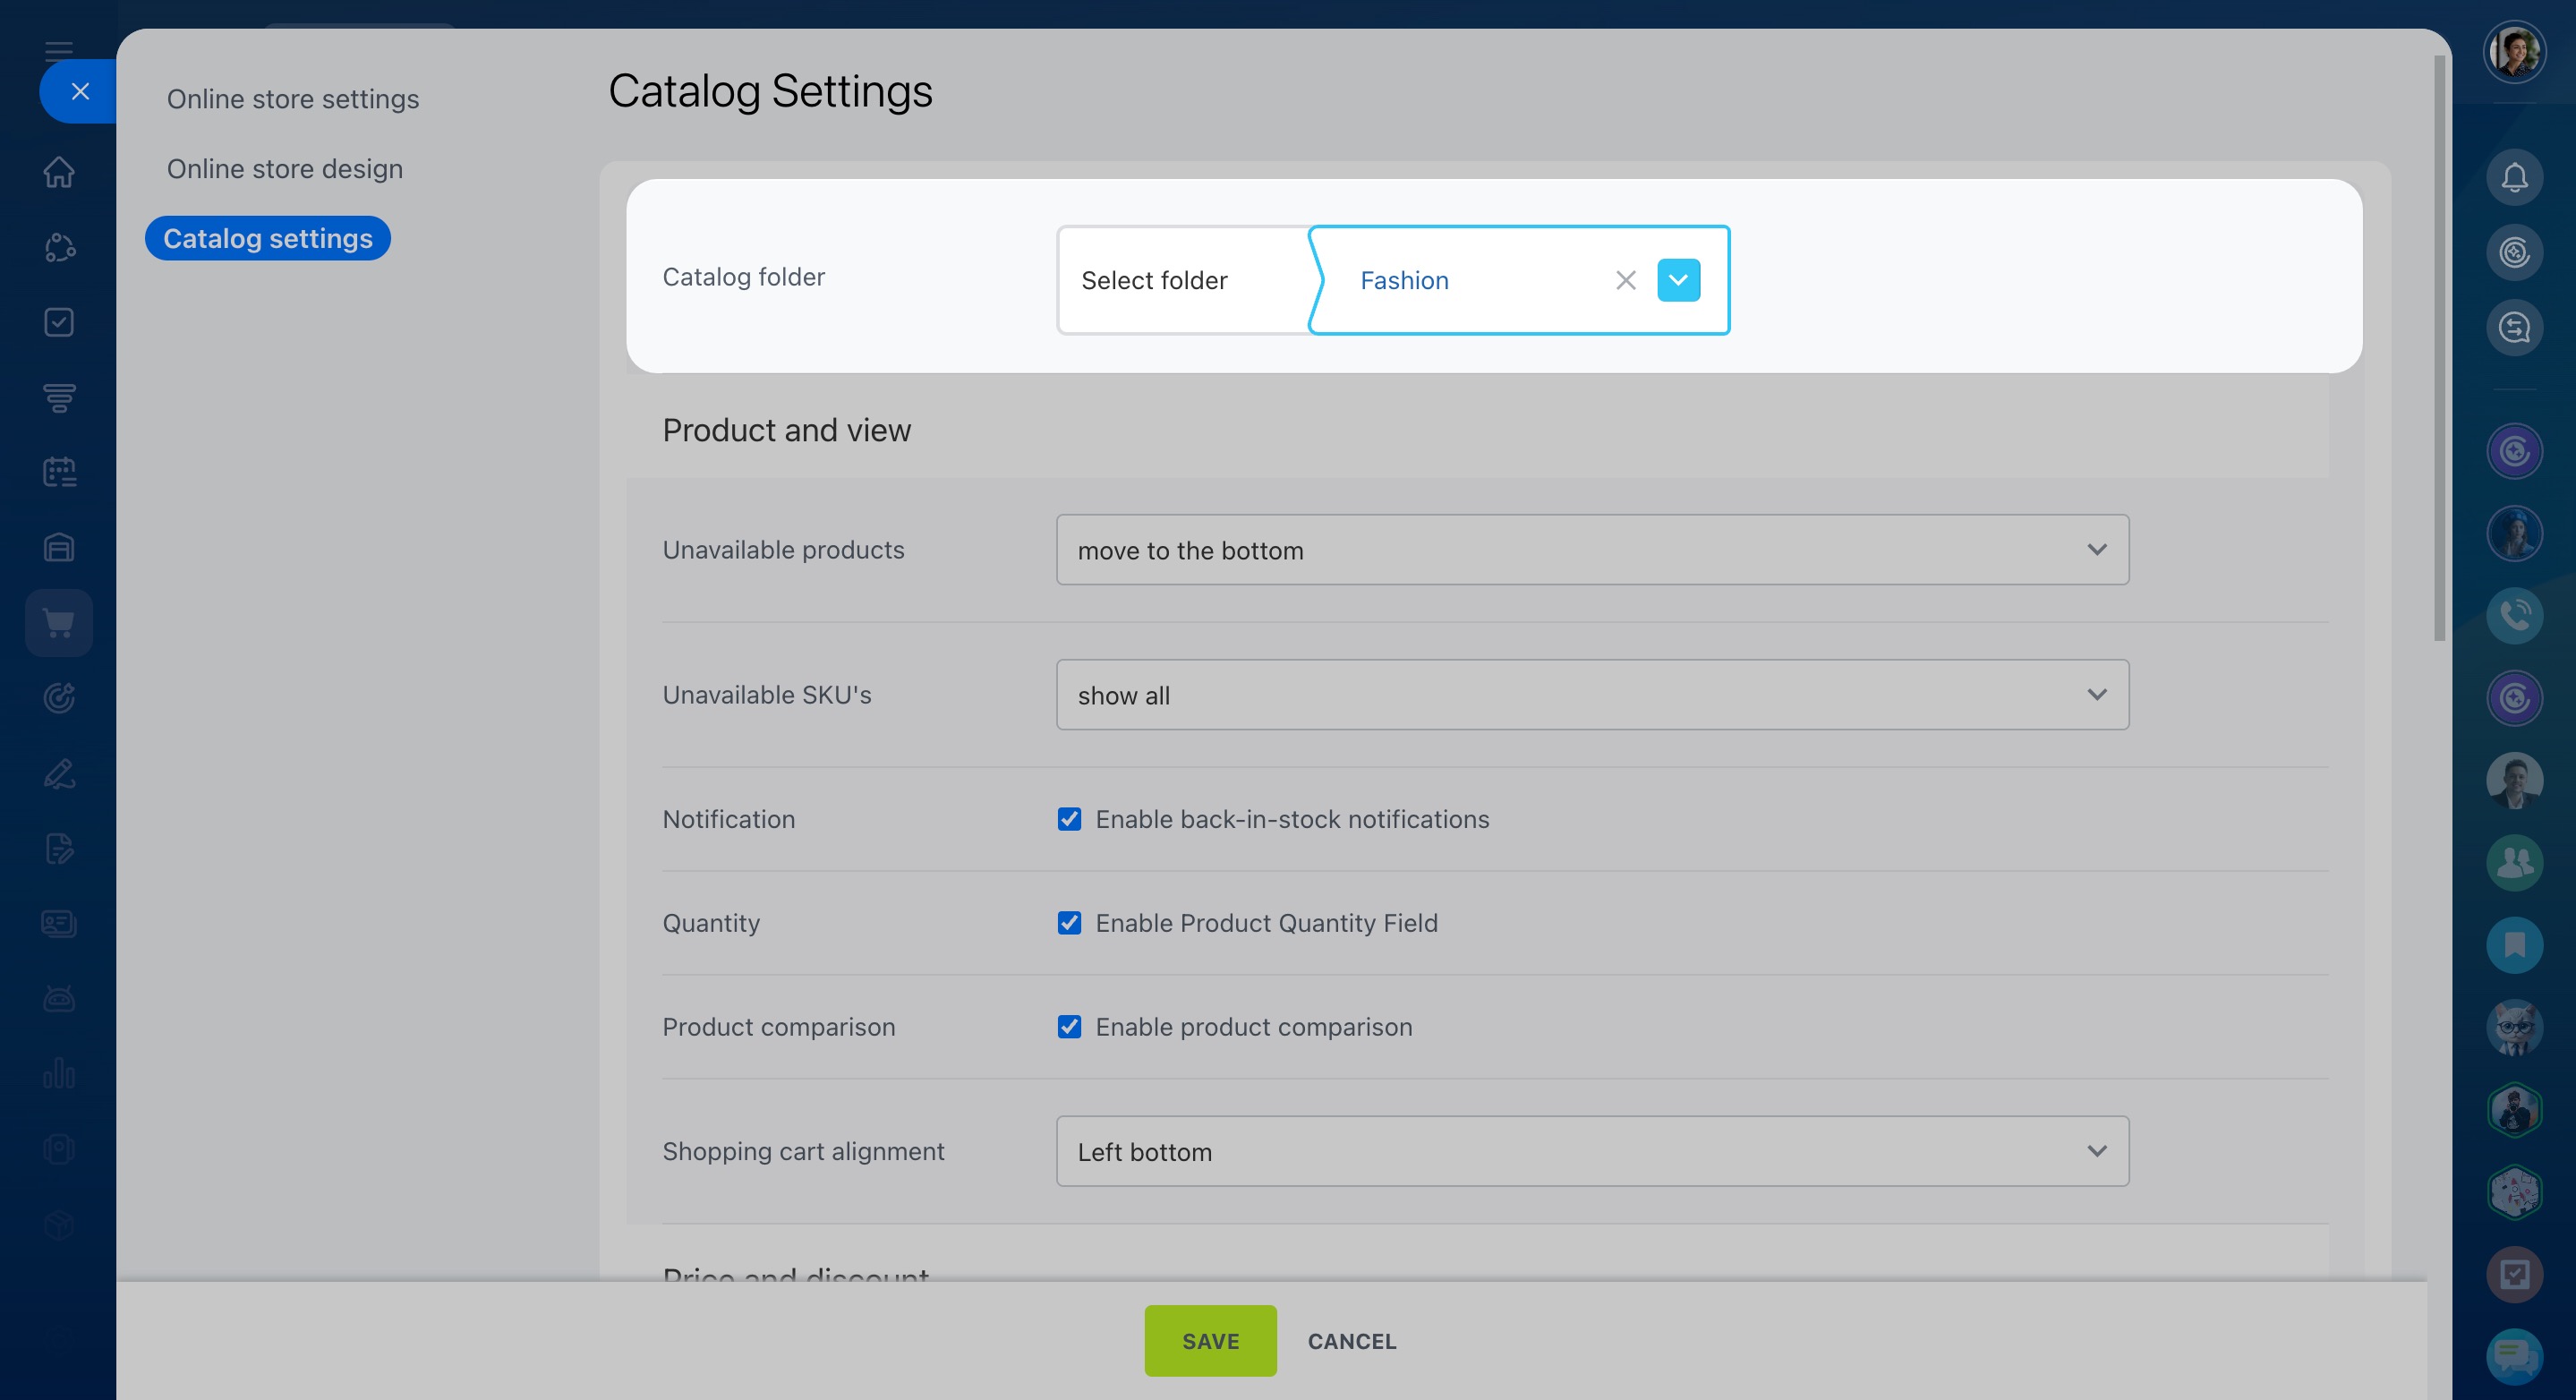
Task: Click the tasks checkmark icon in left sidebar
Action: click(59, 322)
